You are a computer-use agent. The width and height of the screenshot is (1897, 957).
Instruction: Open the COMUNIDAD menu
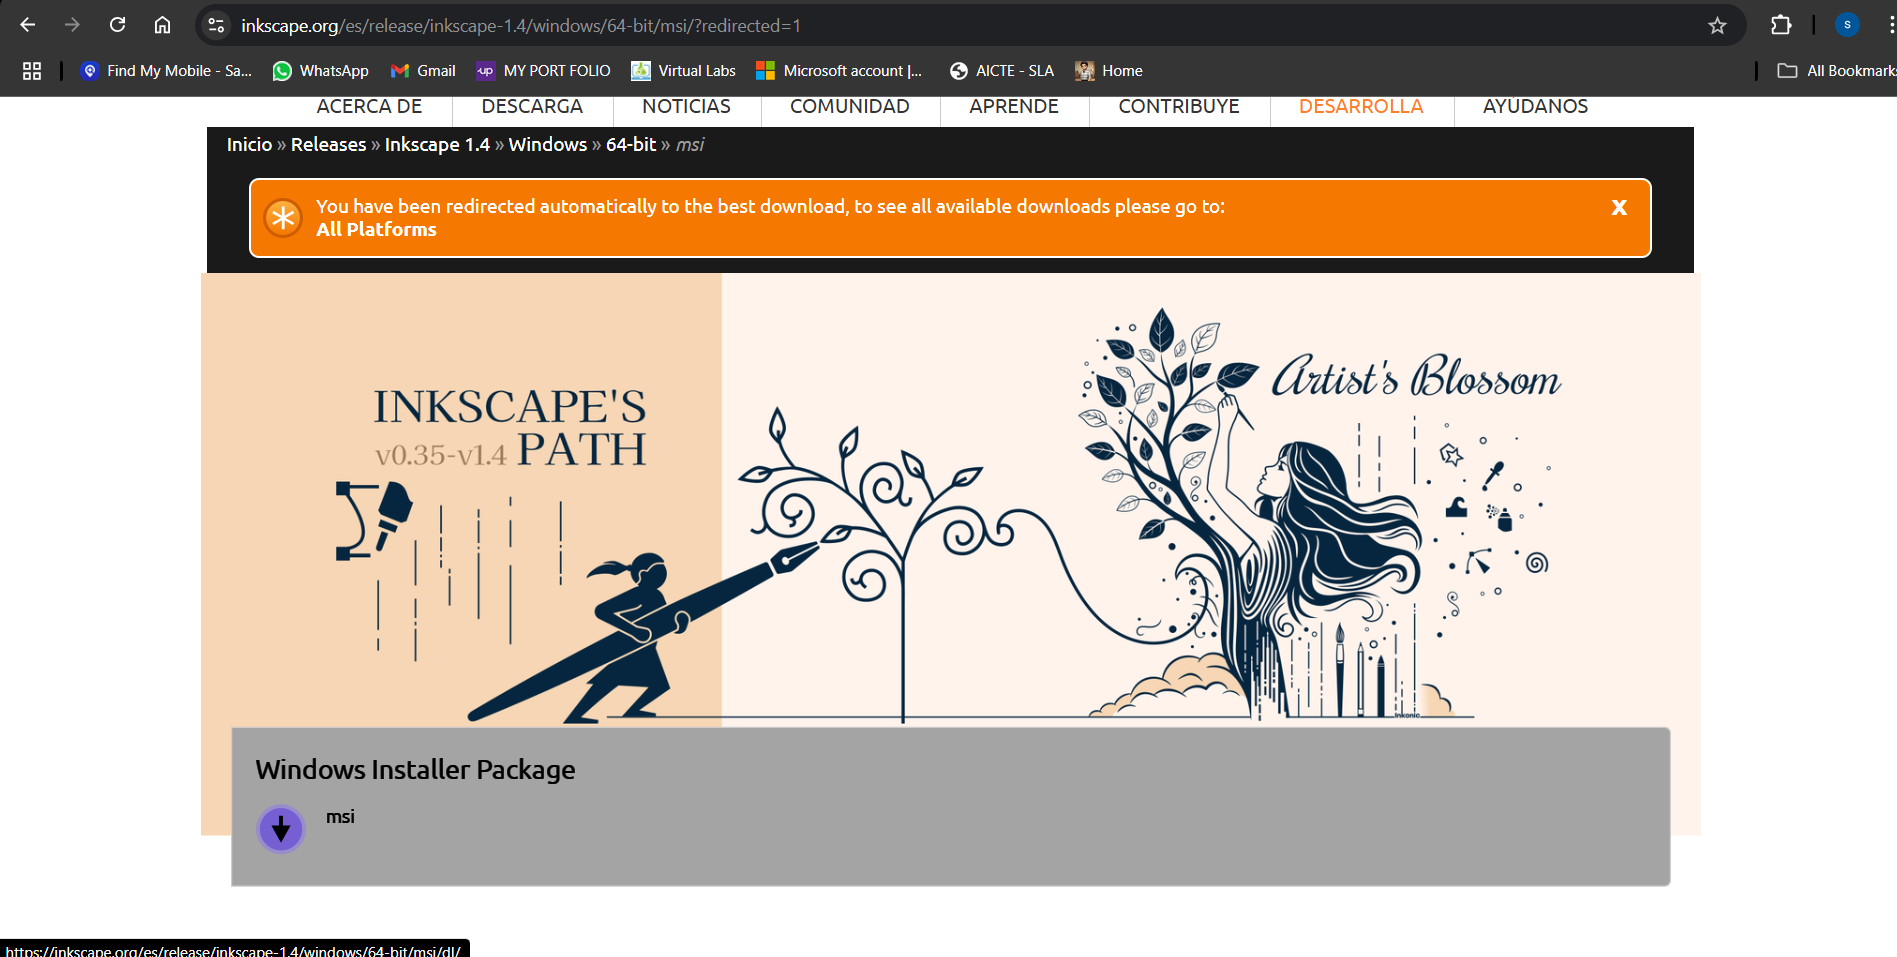coord(850,106)
